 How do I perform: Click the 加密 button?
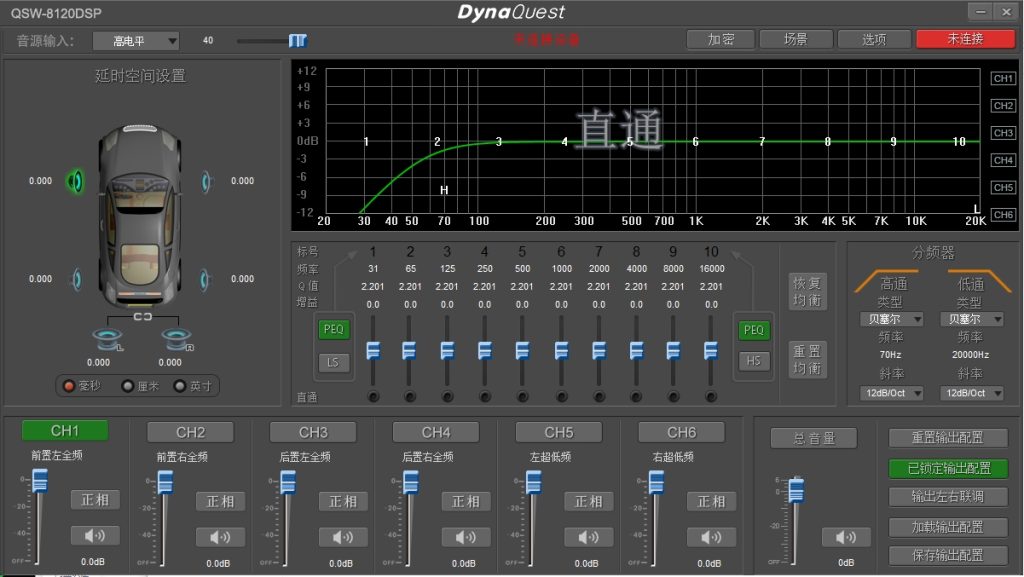coord(721,39)
